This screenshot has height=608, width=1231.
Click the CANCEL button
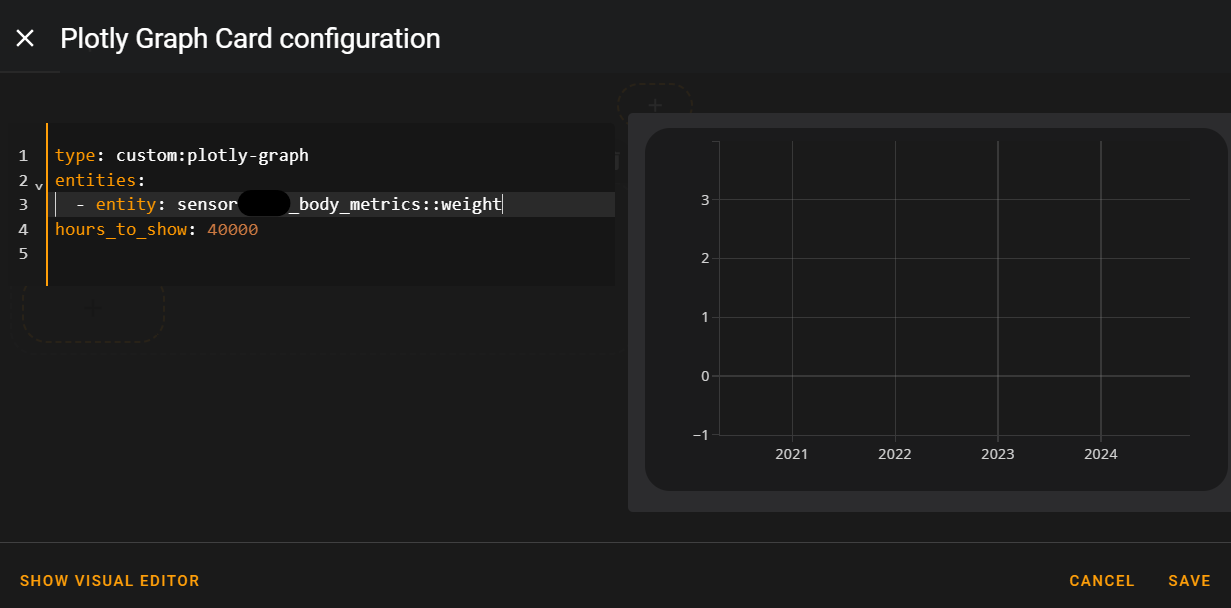1101,580
